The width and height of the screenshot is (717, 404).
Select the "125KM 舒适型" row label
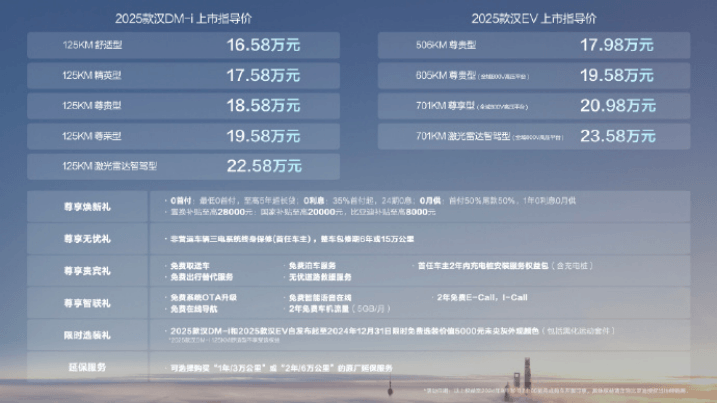[92, 45]
